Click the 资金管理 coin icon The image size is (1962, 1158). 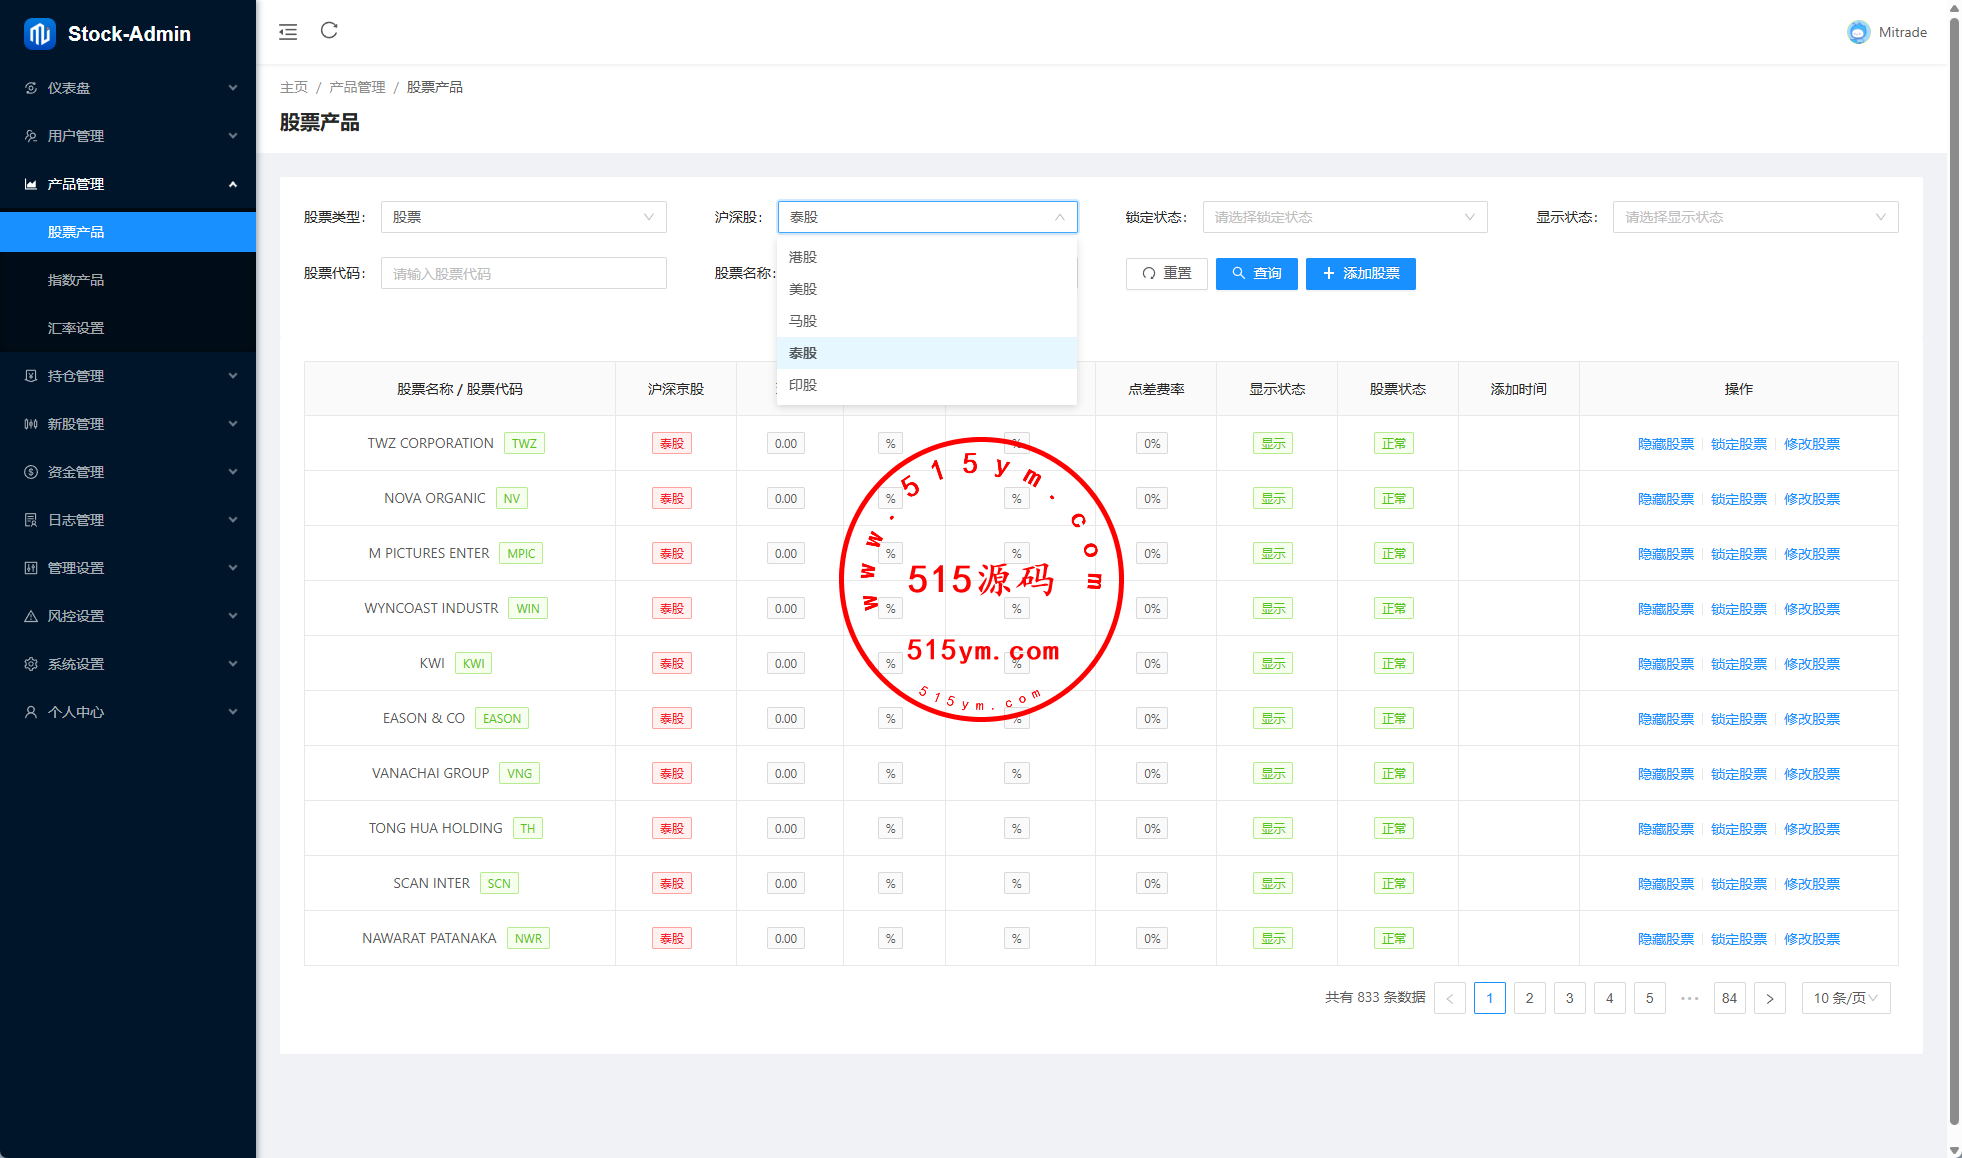tap(31, 472)
